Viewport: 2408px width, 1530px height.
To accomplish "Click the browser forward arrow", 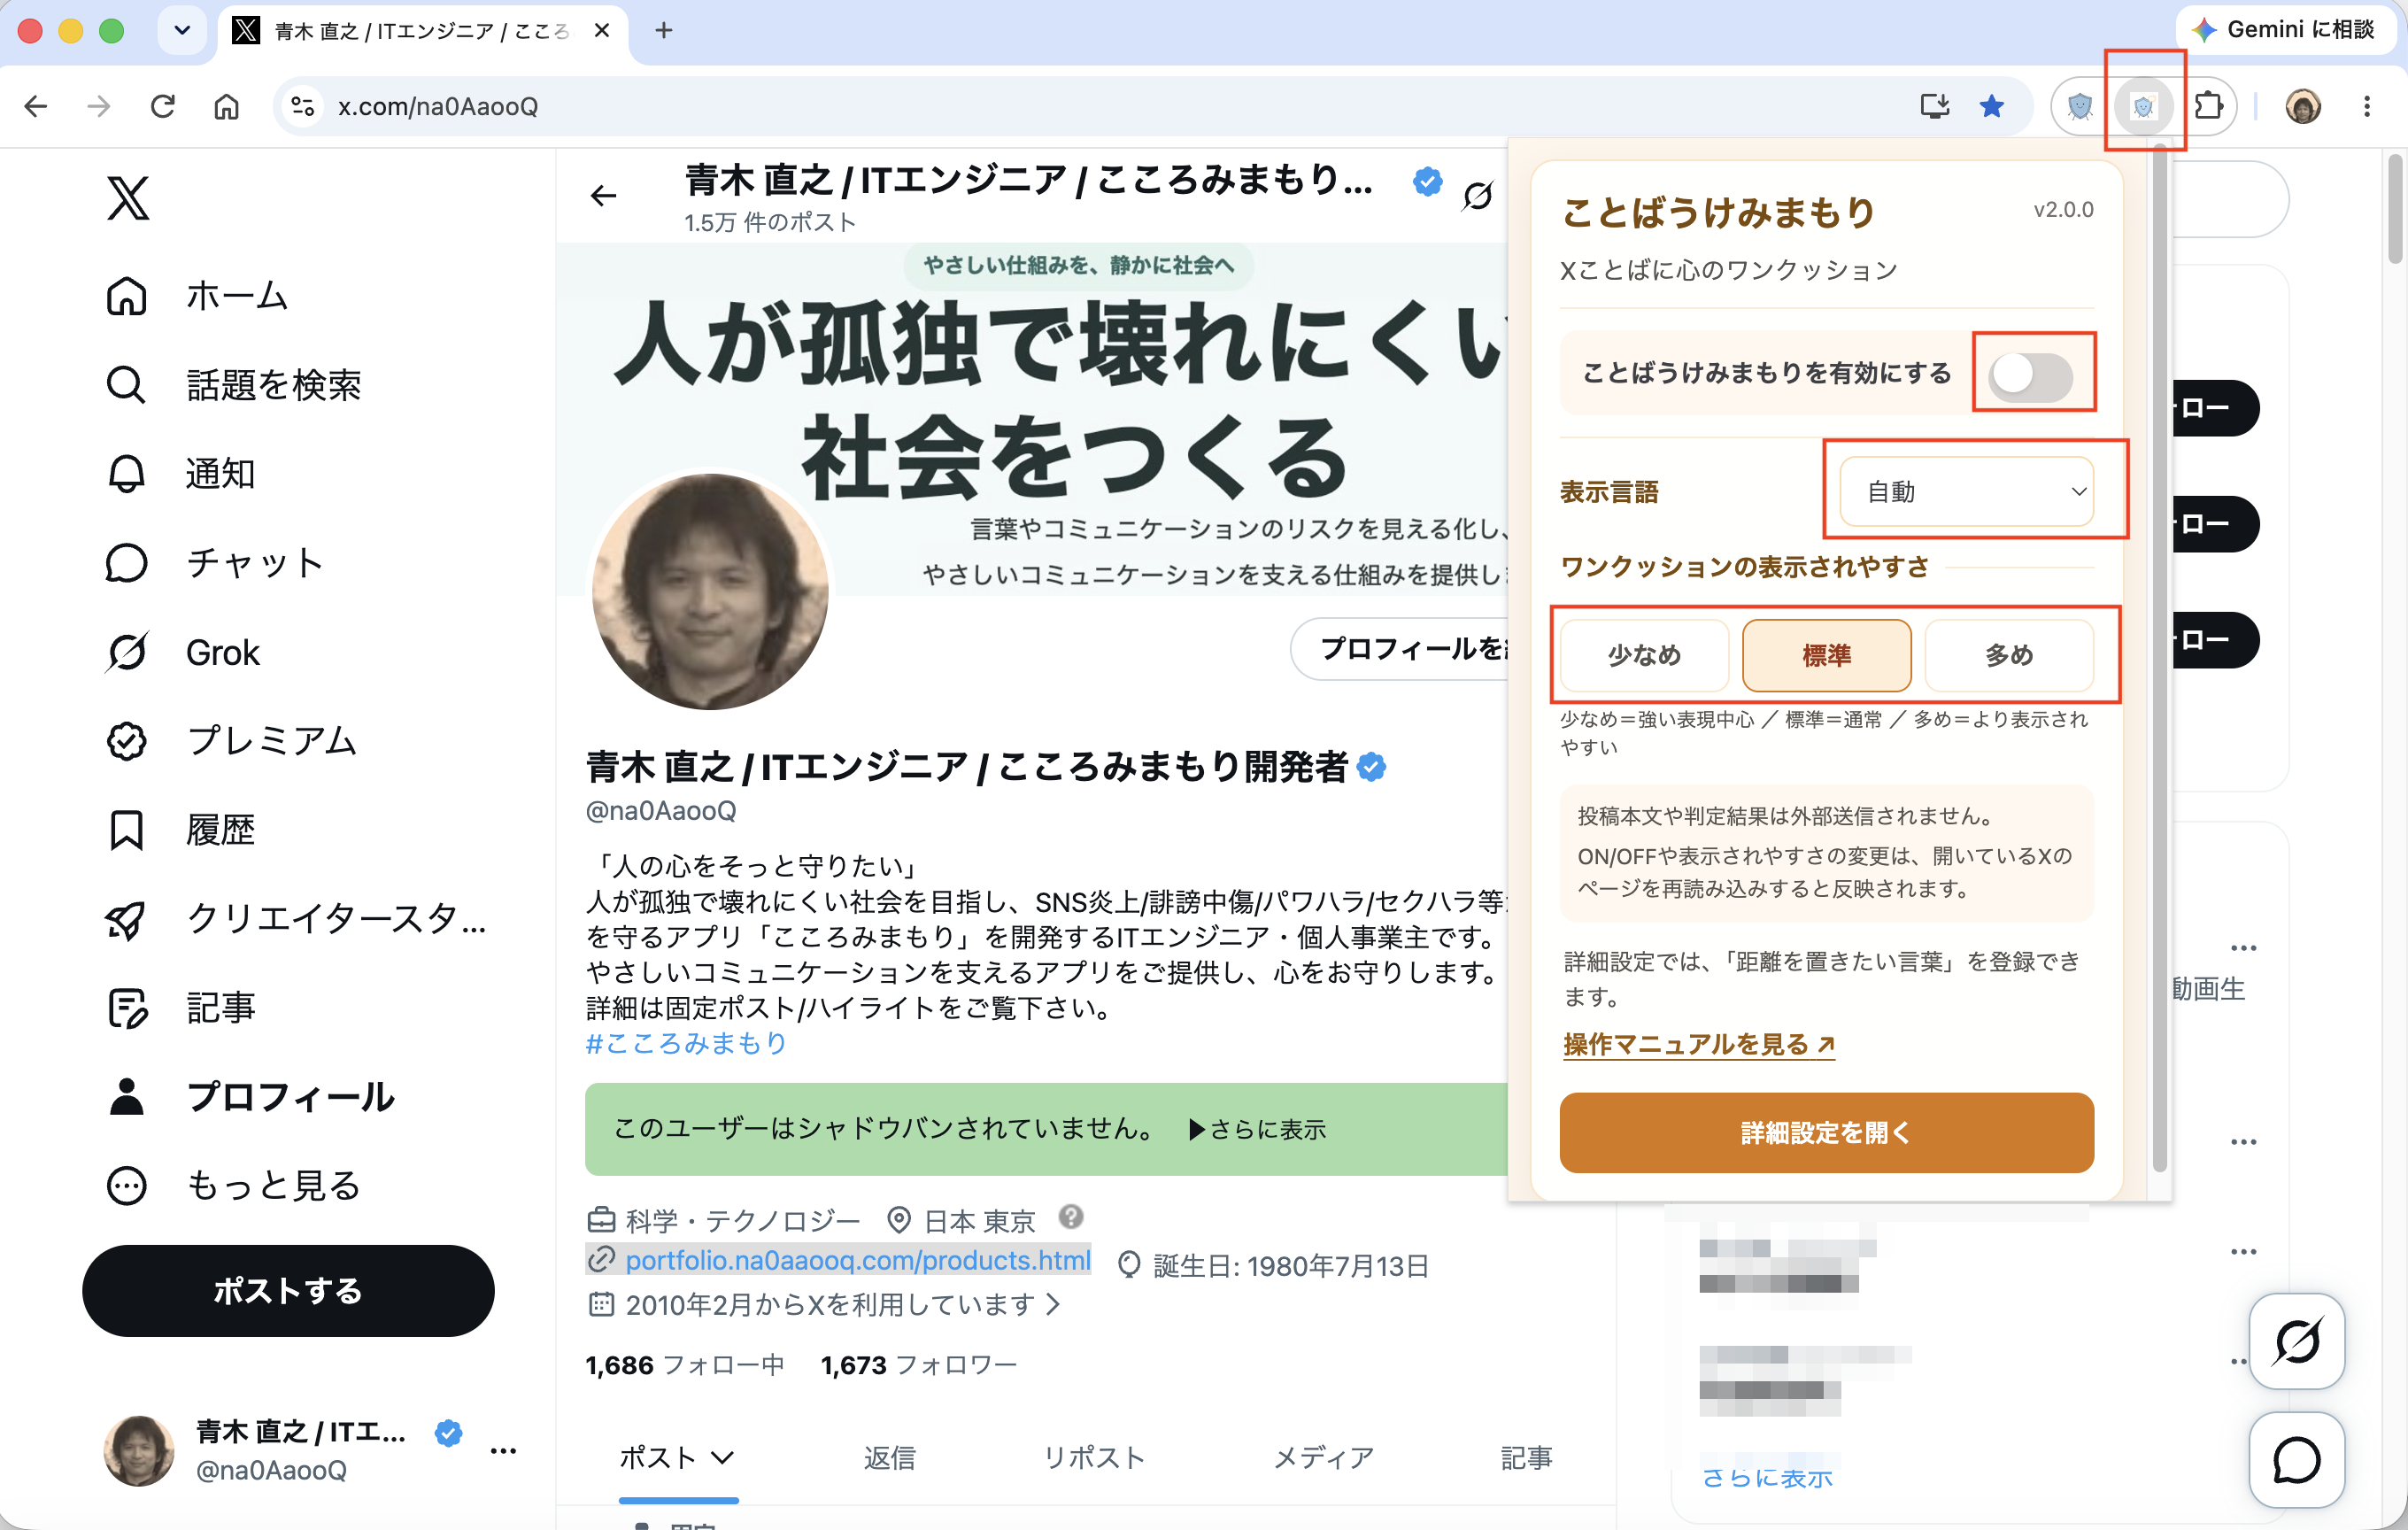I will [98, 106].
